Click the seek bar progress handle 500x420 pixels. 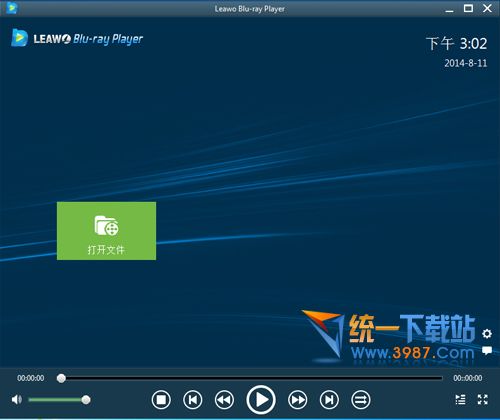[61, 378]
